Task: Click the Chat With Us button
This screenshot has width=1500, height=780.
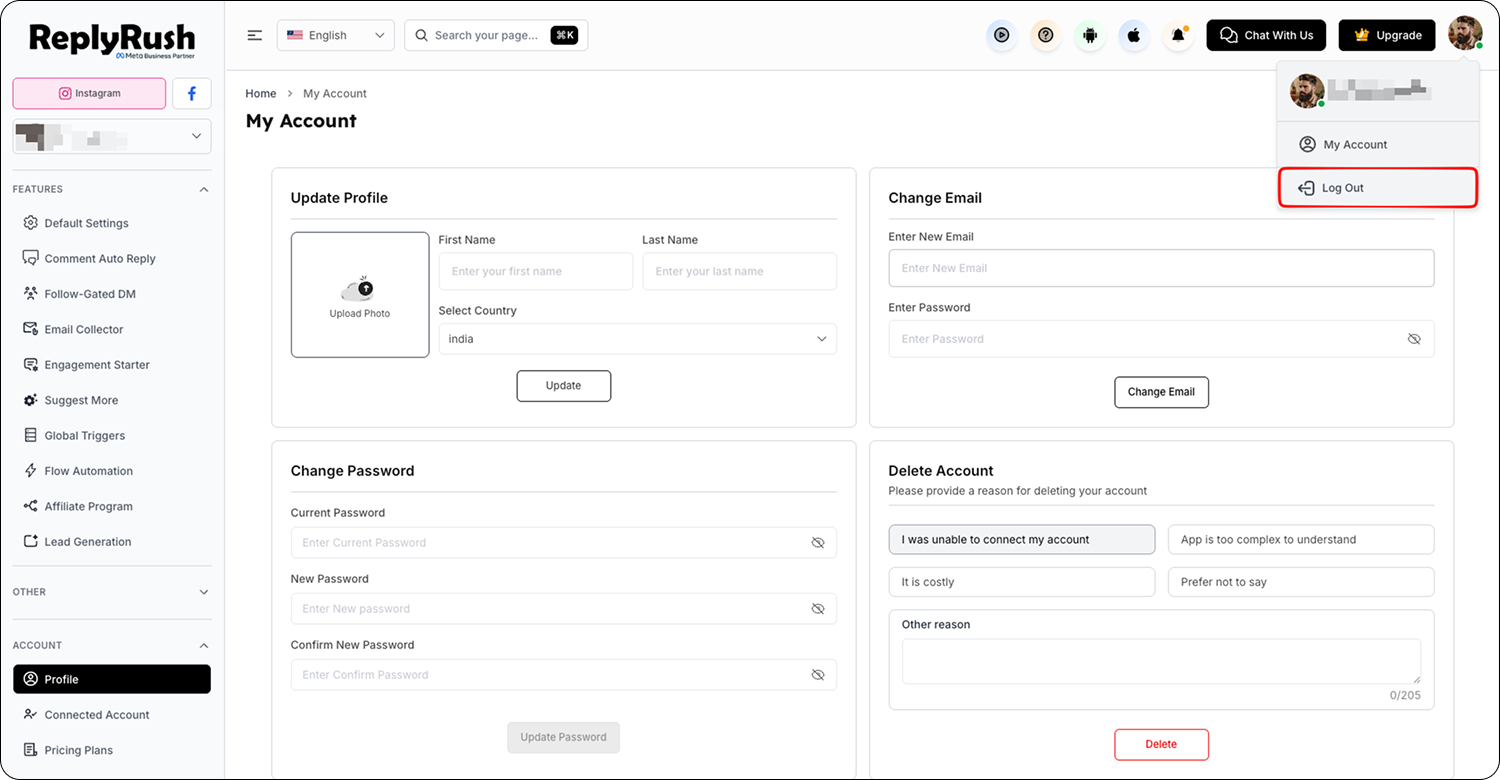Action: click(x=1266, y=35)
